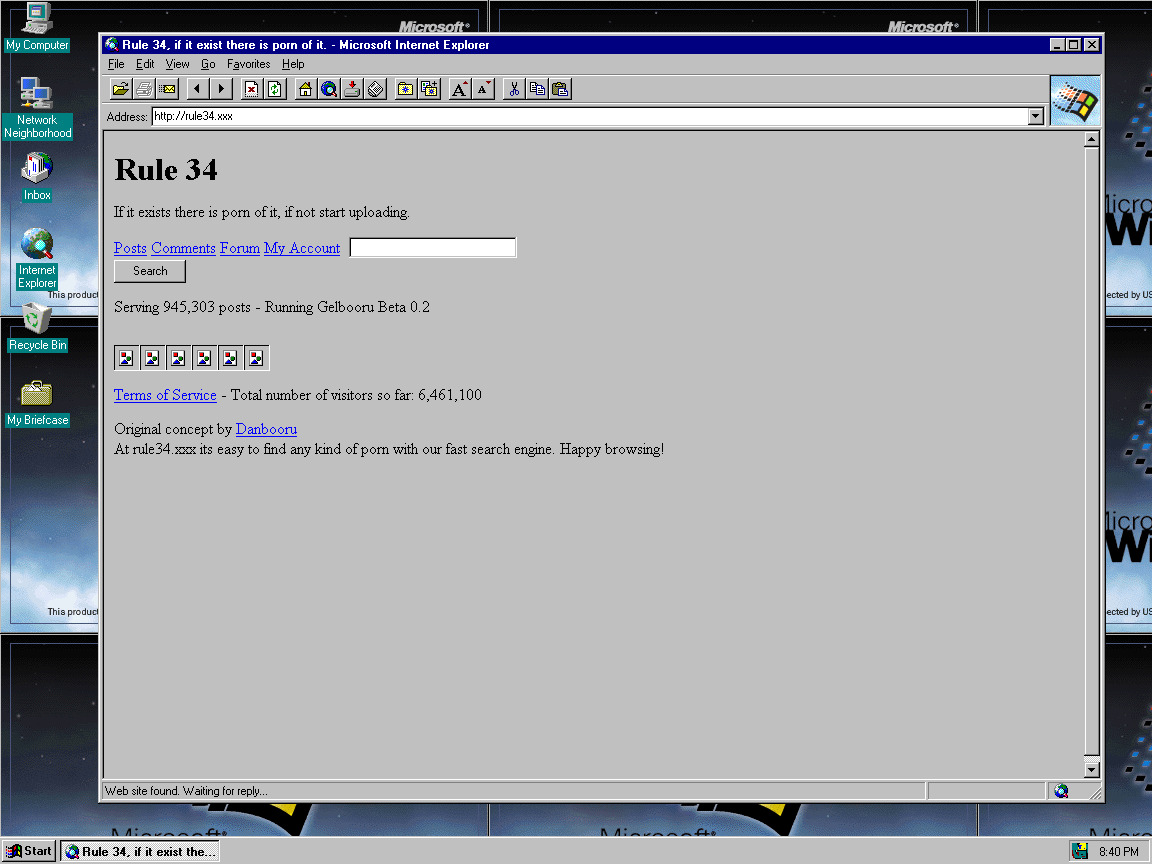
Task: Click the Use larger font icon
Action: tap(459, 90)
